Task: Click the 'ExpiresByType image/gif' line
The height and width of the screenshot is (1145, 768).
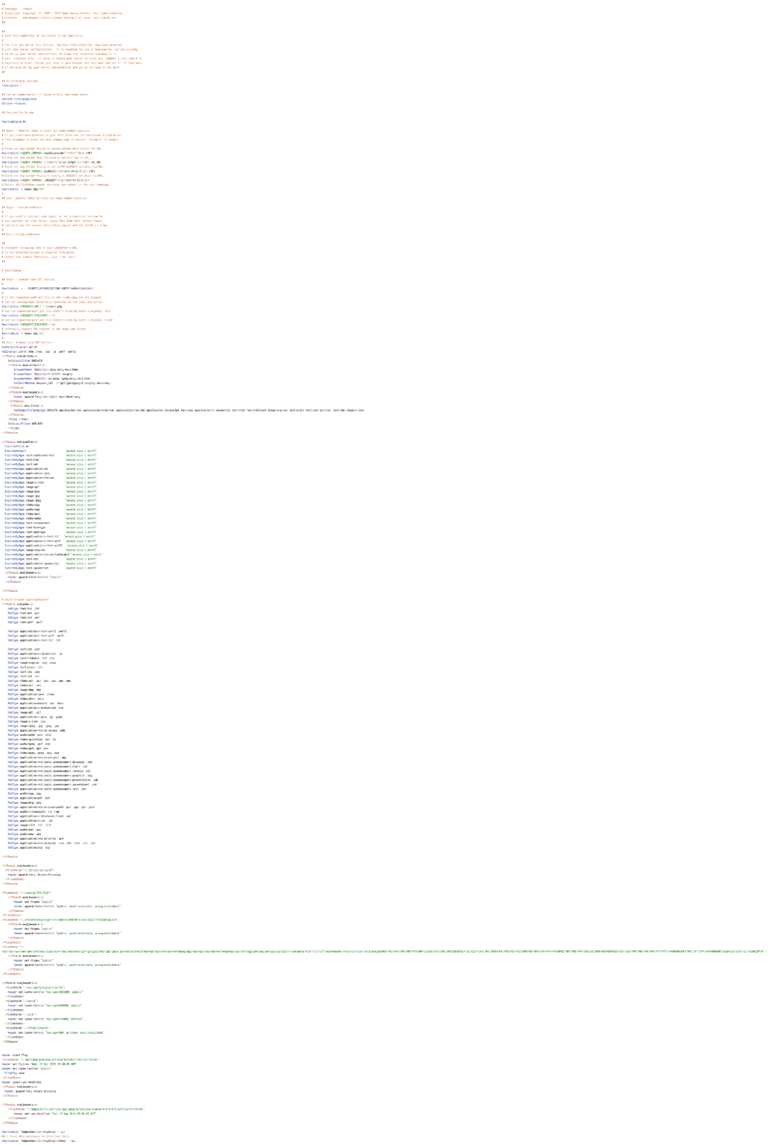Action: [x=50, y=487]
